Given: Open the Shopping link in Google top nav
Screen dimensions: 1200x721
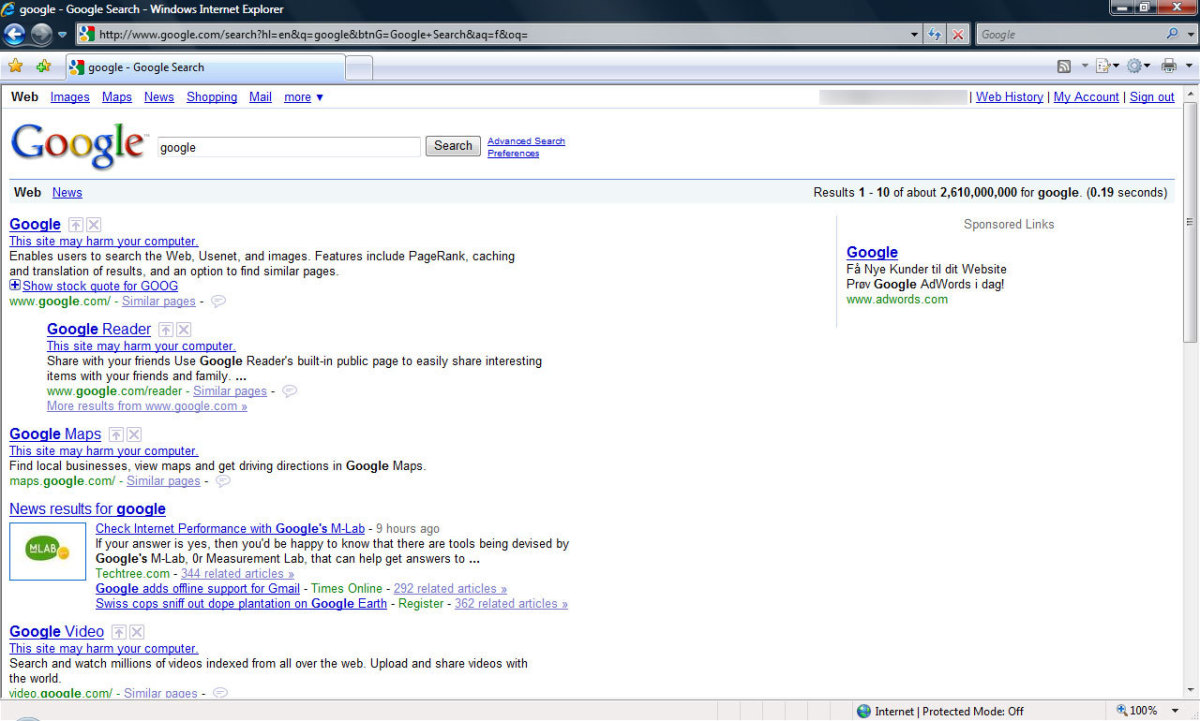Looking at the screenshot, I should point(212,97).
